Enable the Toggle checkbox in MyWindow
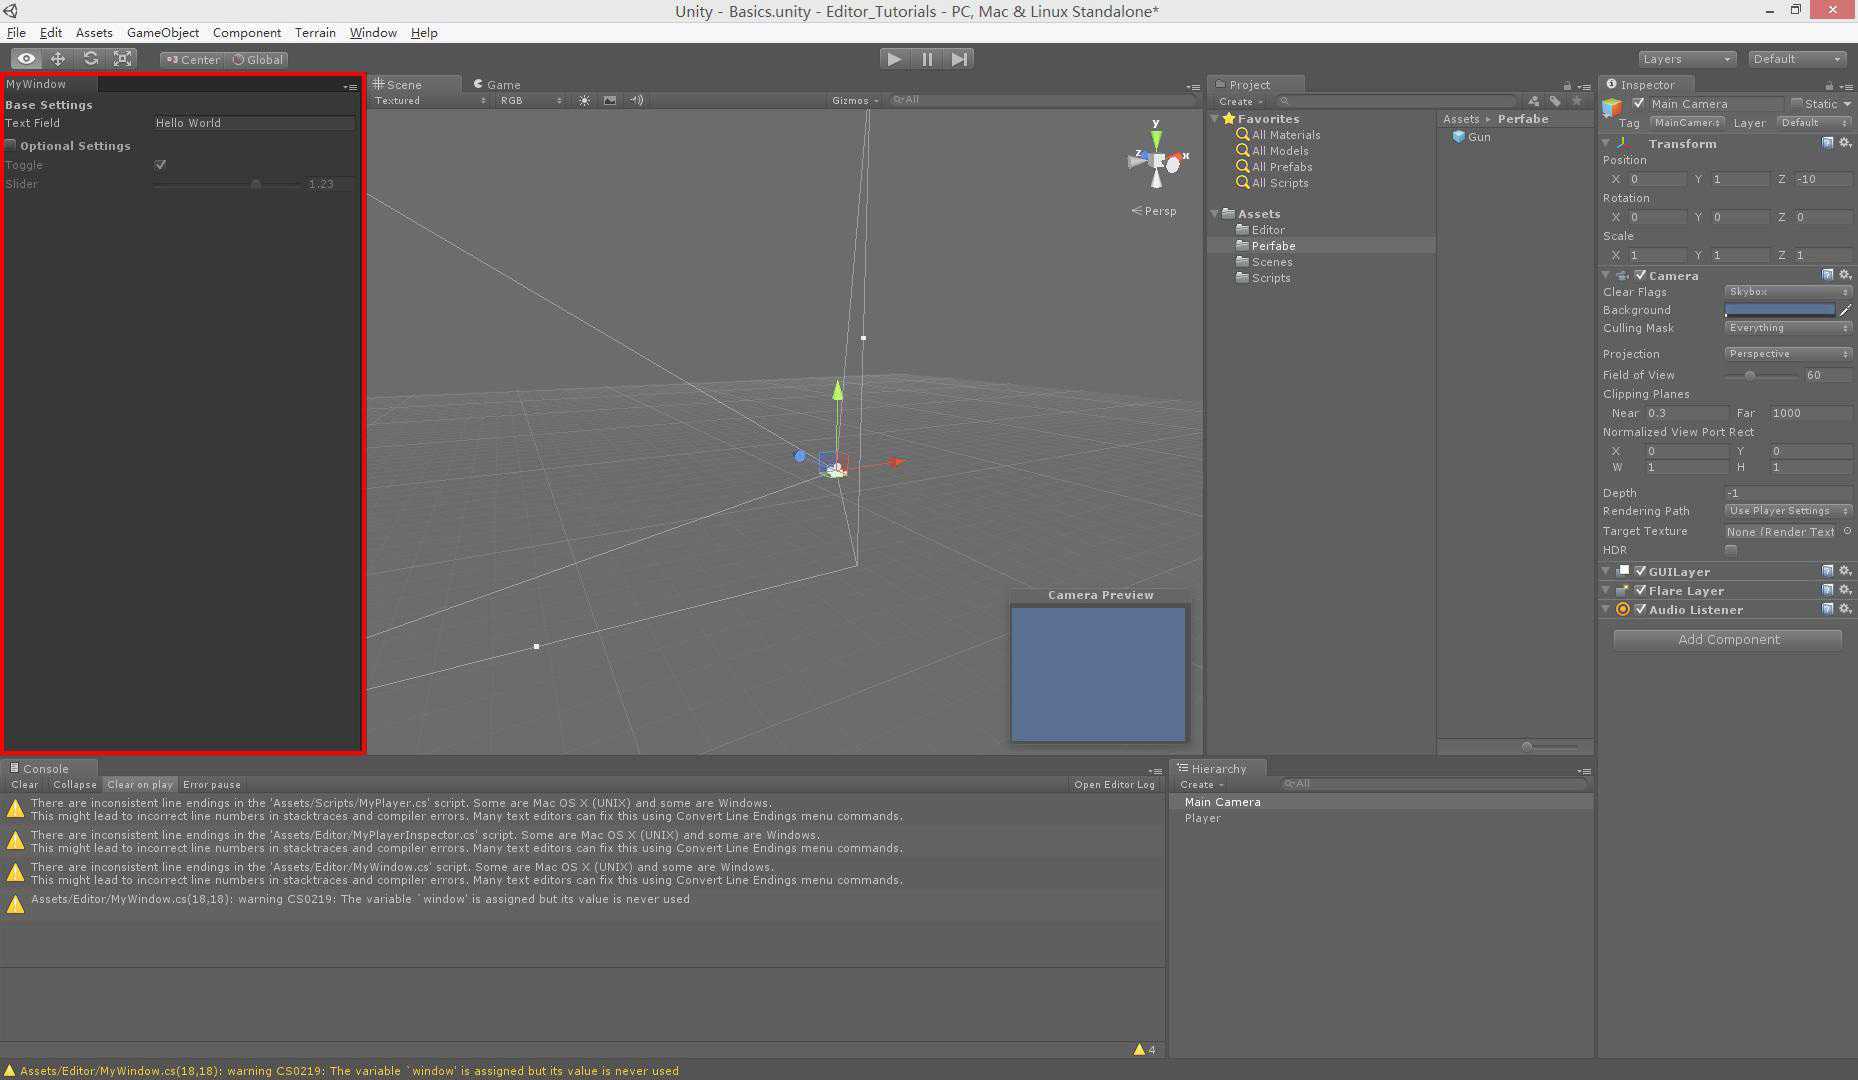 [x=160, y=164]
